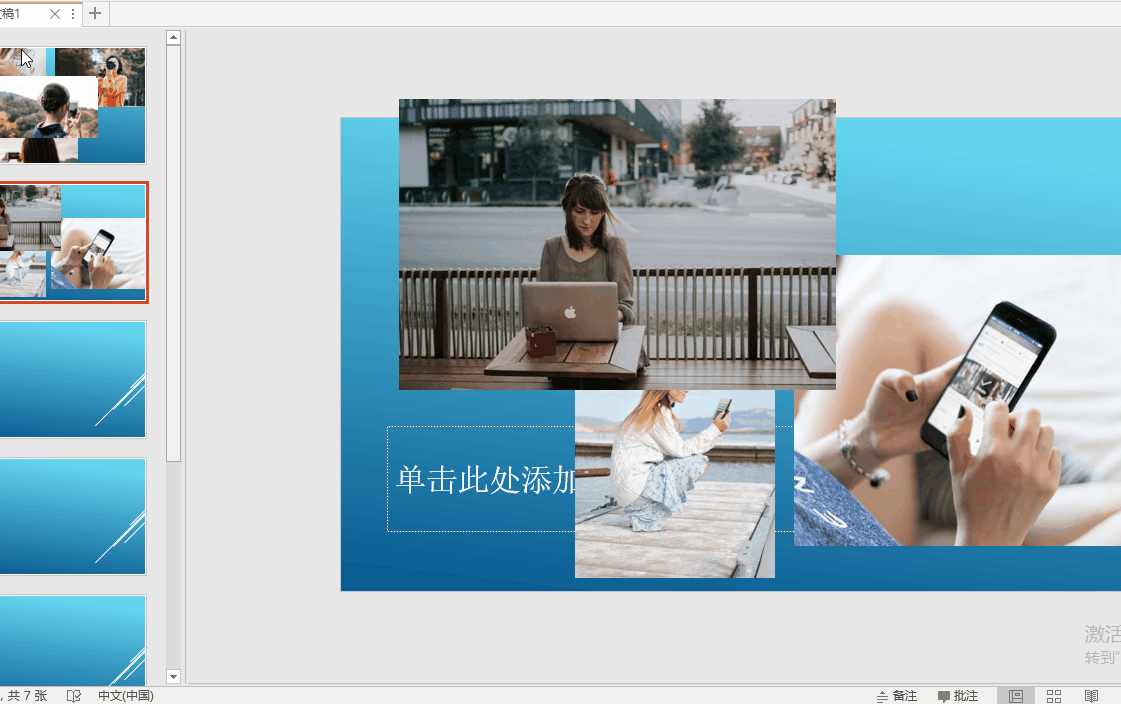Open the document tab options menu
Screen dimensions: 1121x704
tap(73, 14)
